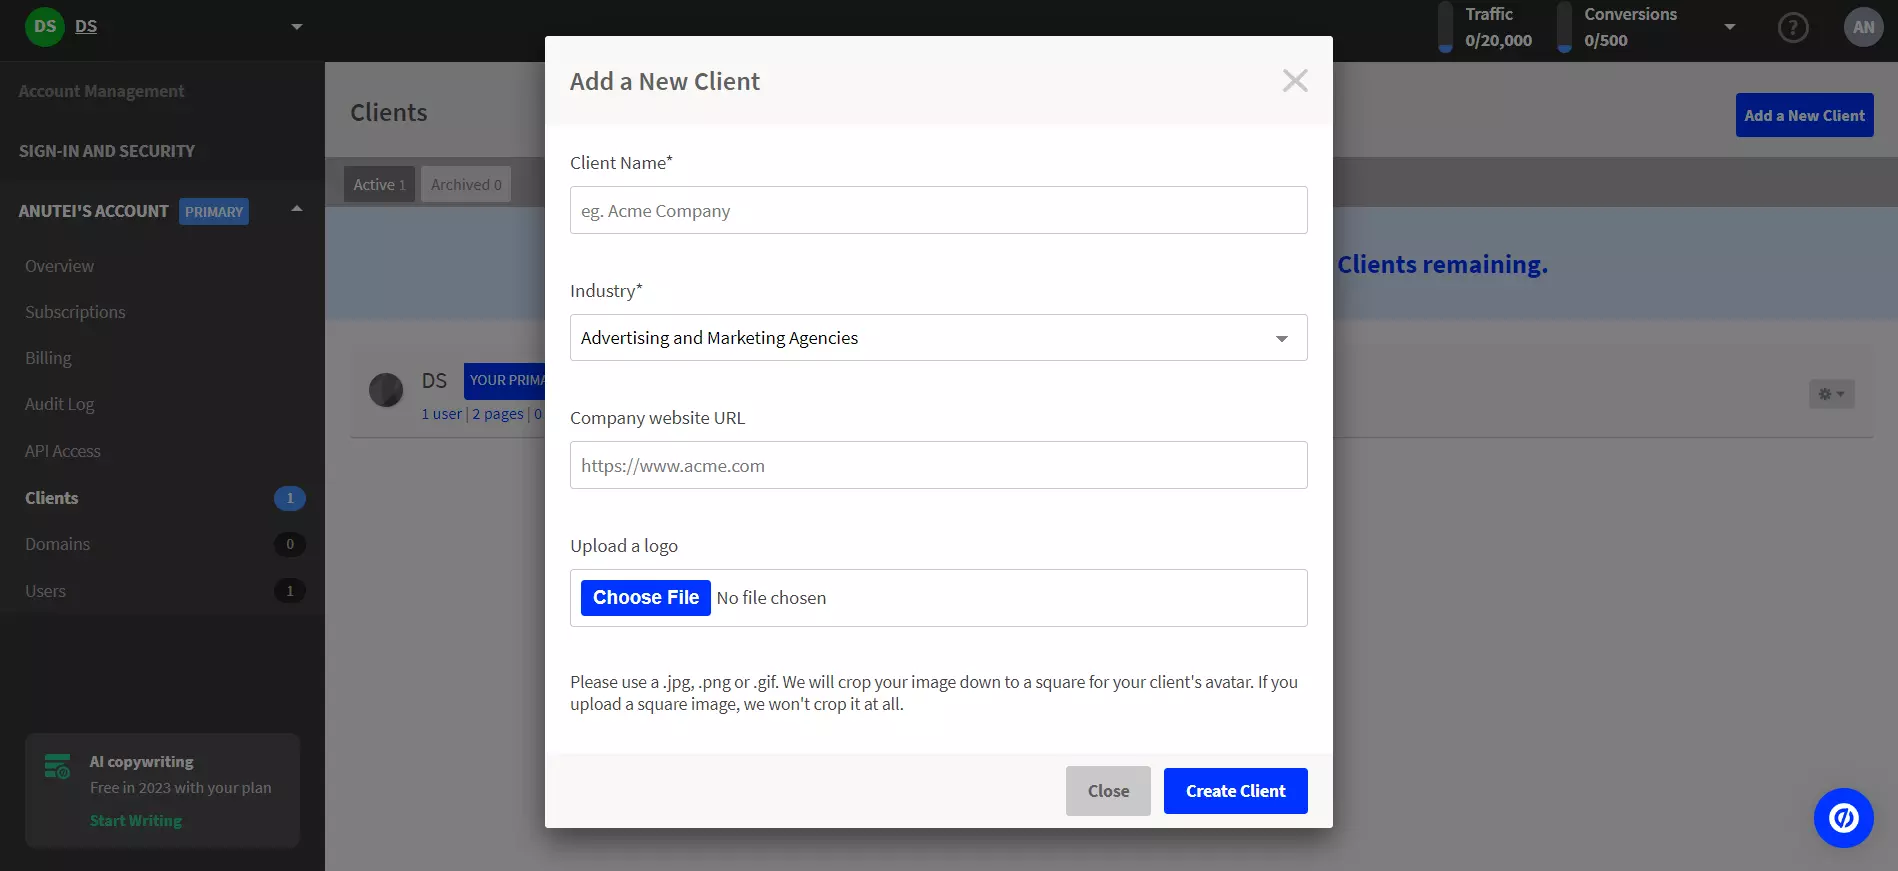Open the chat widget in bottom corner
1898x871 pixels.
point(1843,818)
